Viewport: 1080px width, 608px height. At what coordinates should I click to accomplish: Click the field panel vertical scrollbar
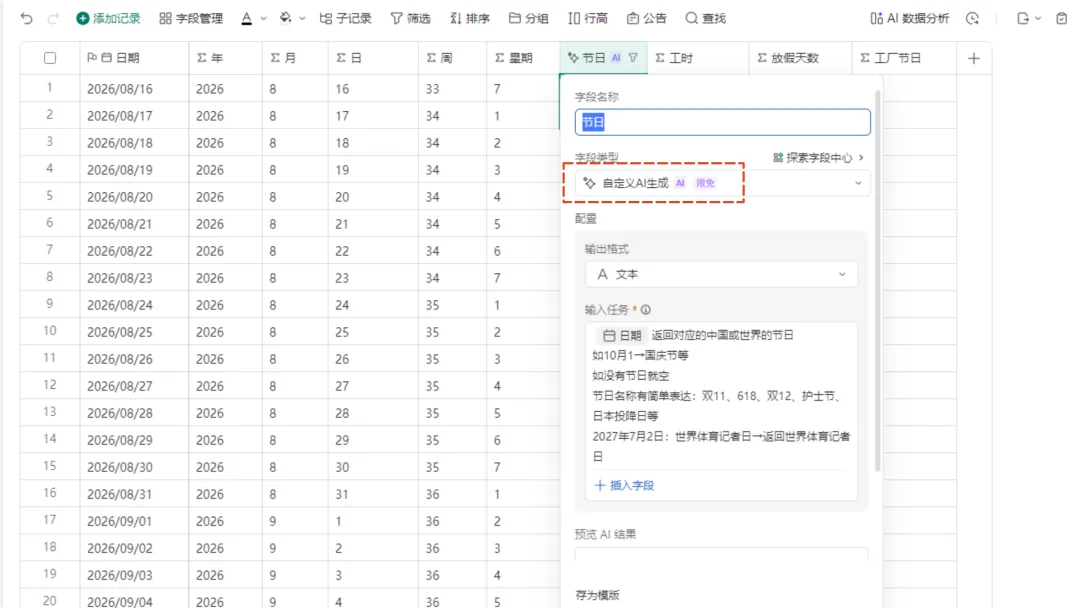[x=878, y=281]
